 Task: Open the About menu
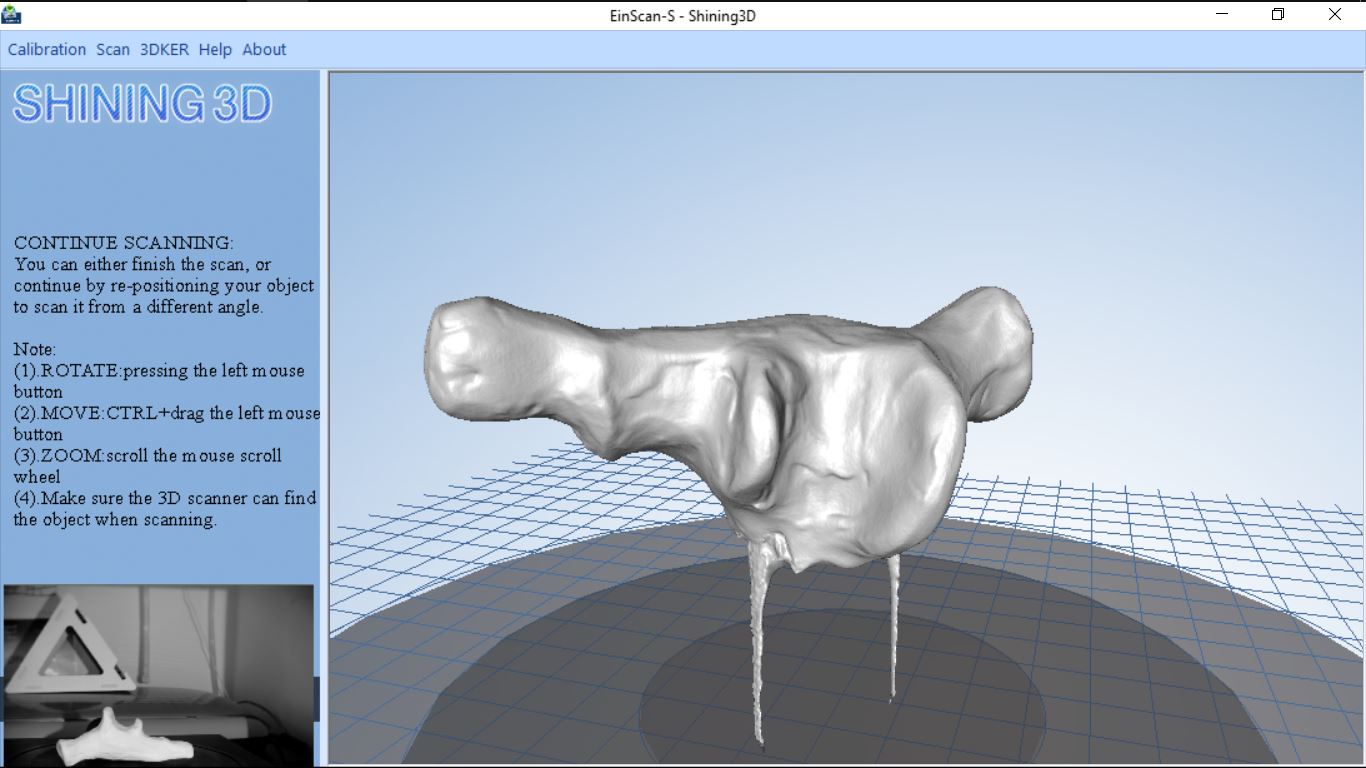click(x=264, y=49)
